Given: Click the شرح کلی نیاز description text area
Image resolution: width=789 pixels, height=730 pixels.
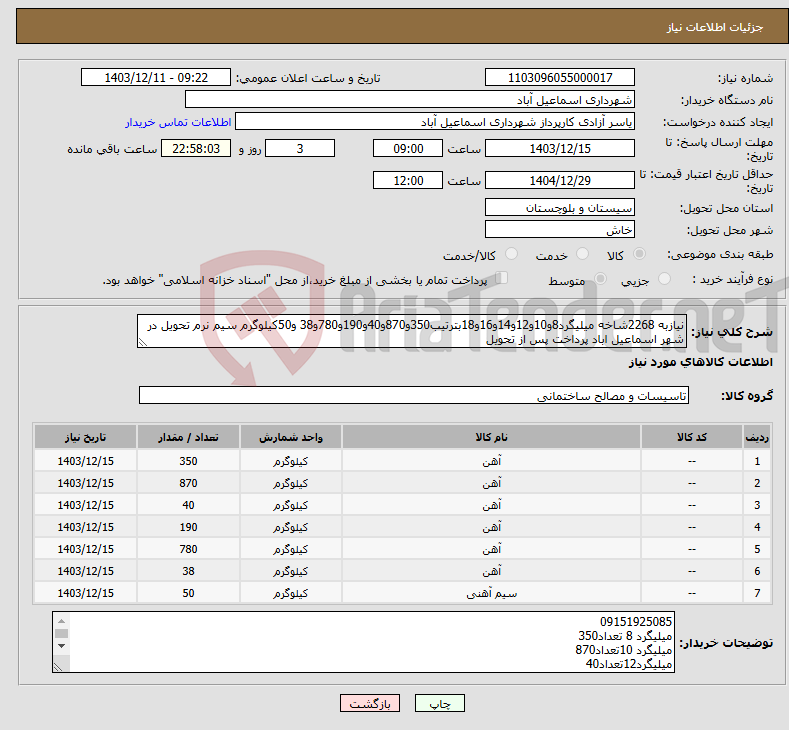Looking at the screenshot, I should (x=412, y=331).
